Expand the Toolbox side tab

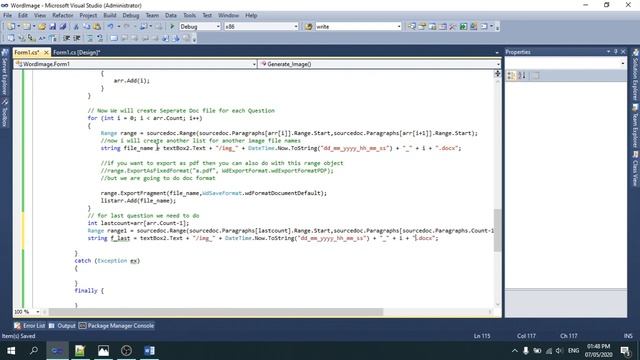tap(5, 113)
